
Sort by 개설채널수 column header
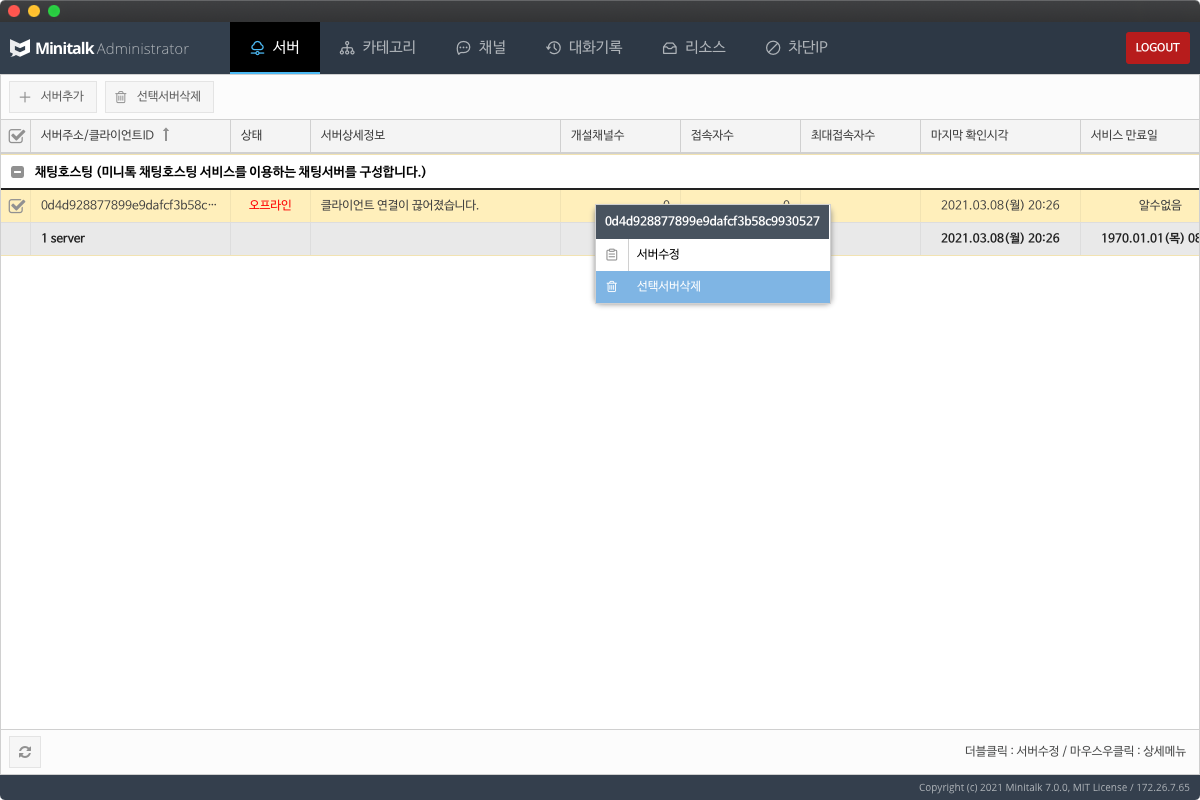[x=620, y=135]
